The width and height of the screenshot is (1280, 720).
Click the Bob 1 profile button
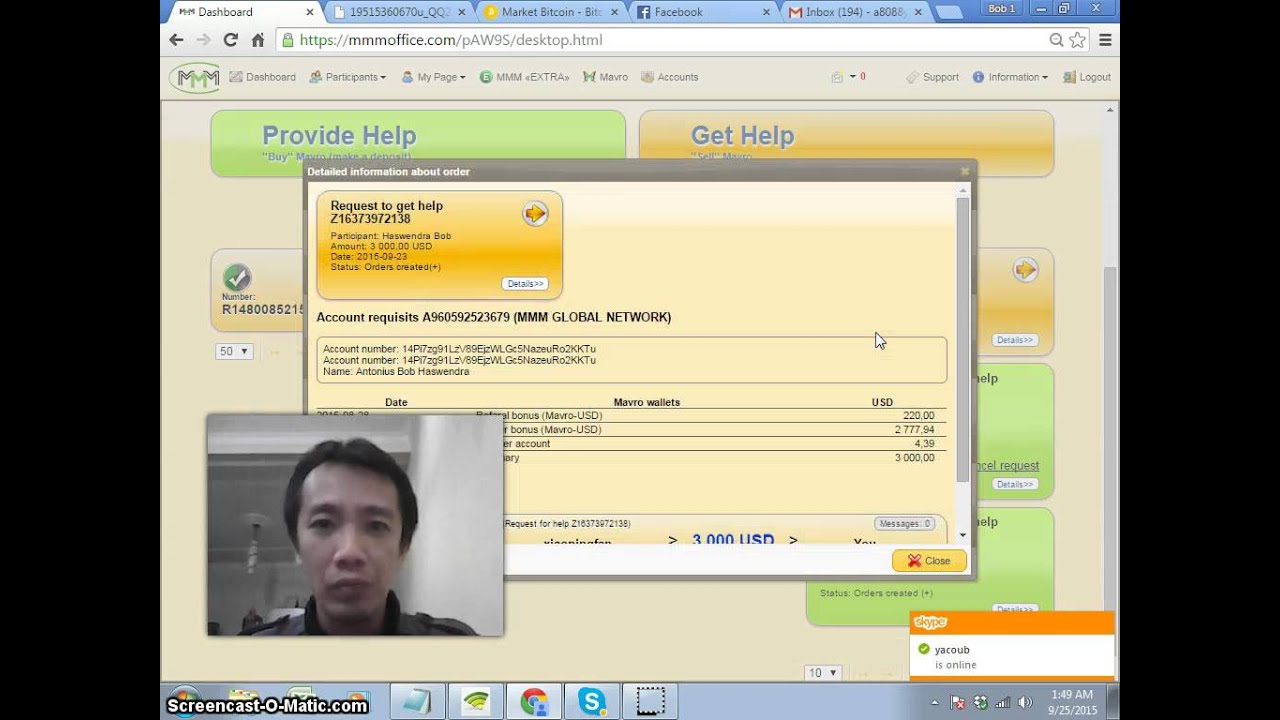(1001, 9)
